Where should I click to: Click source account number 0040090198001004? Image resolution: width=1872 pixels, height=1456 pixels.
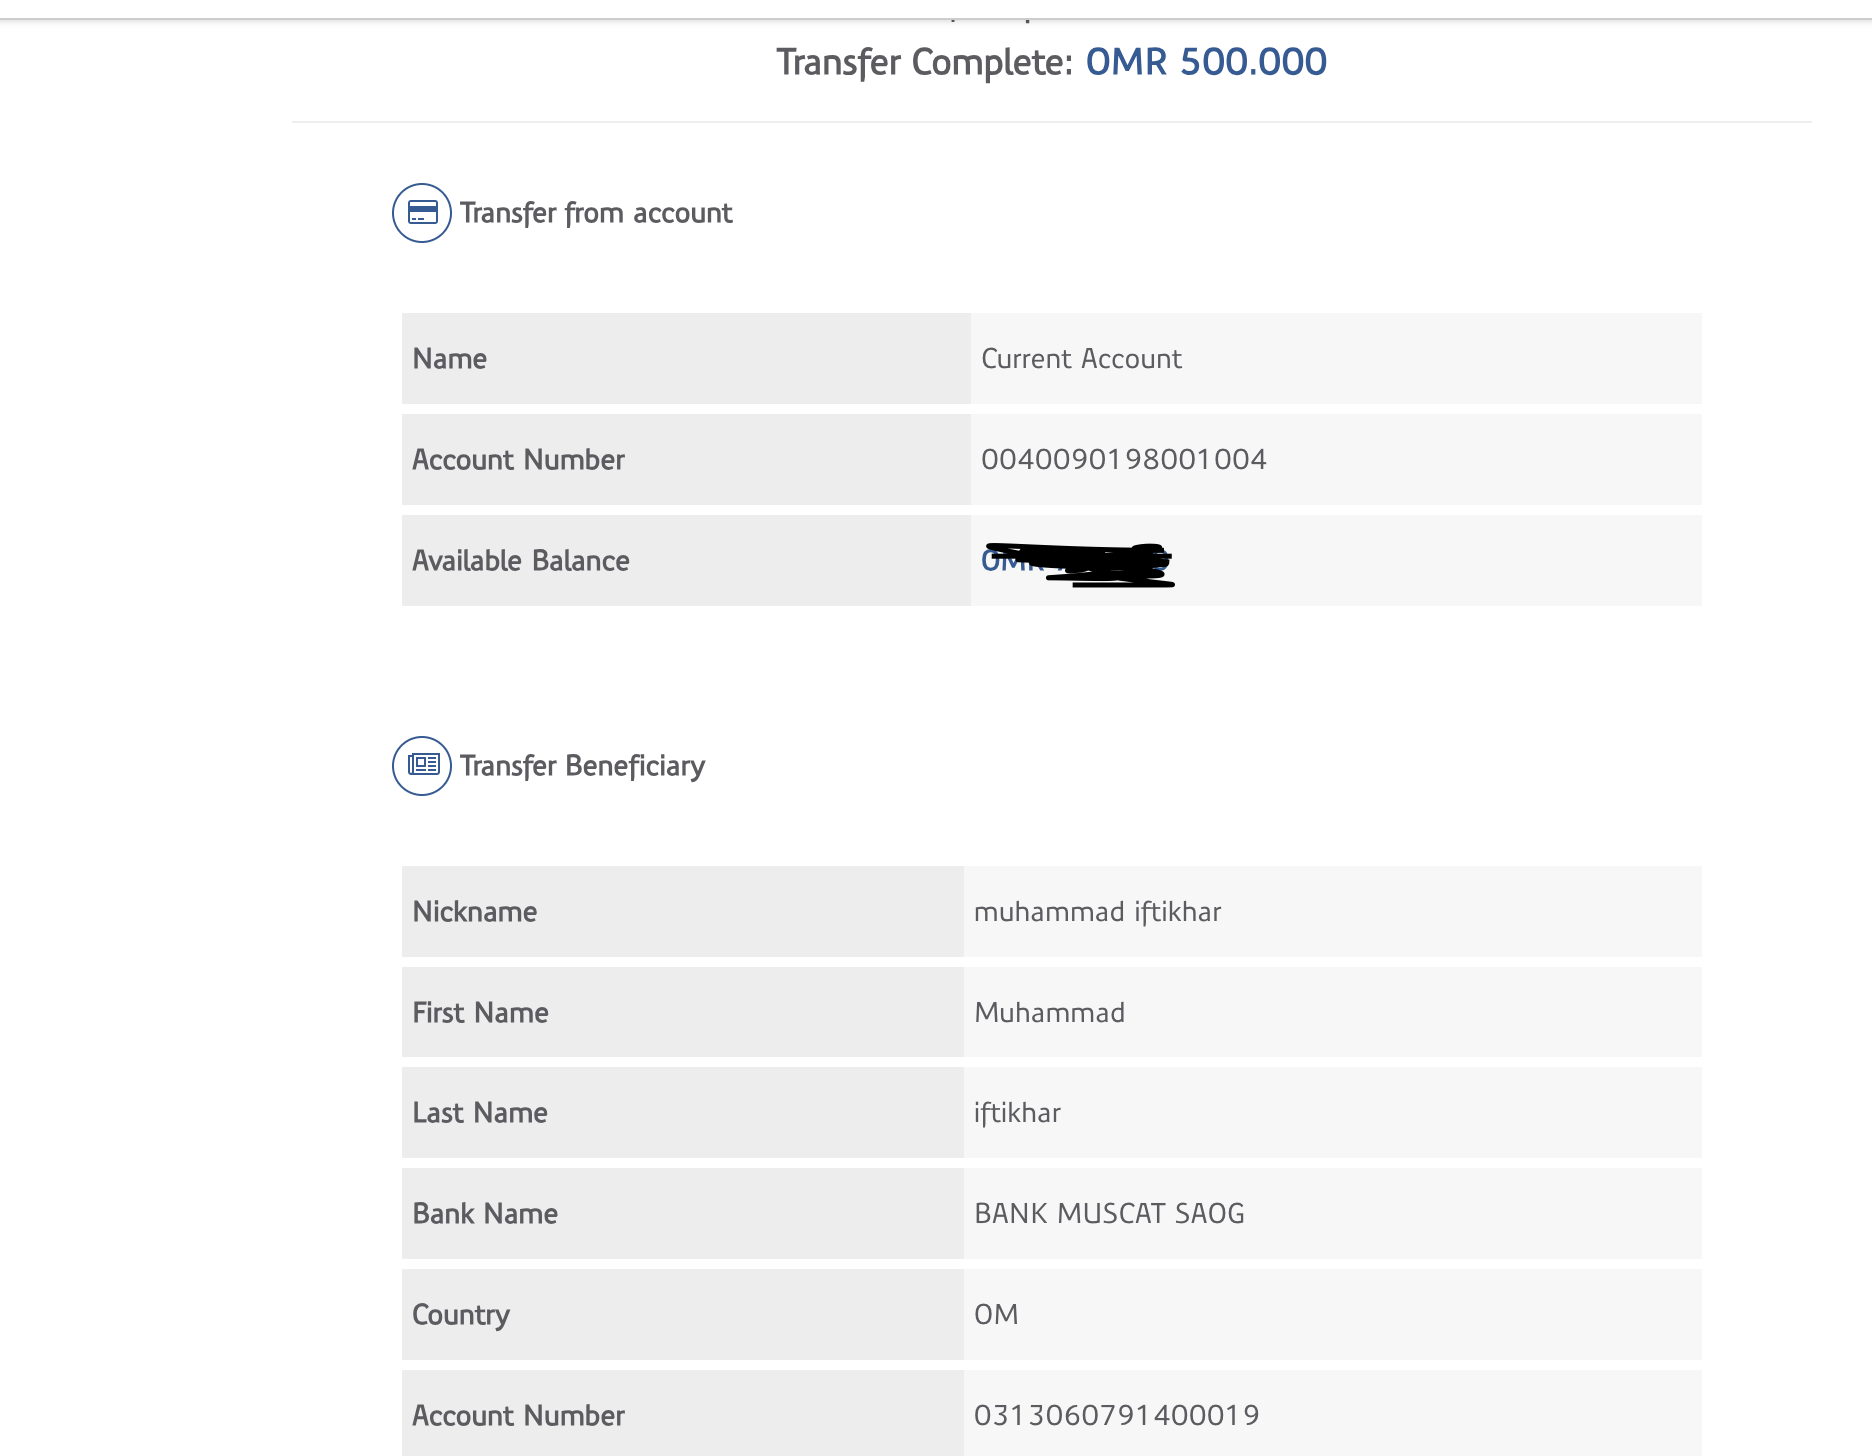(1123, 460)
